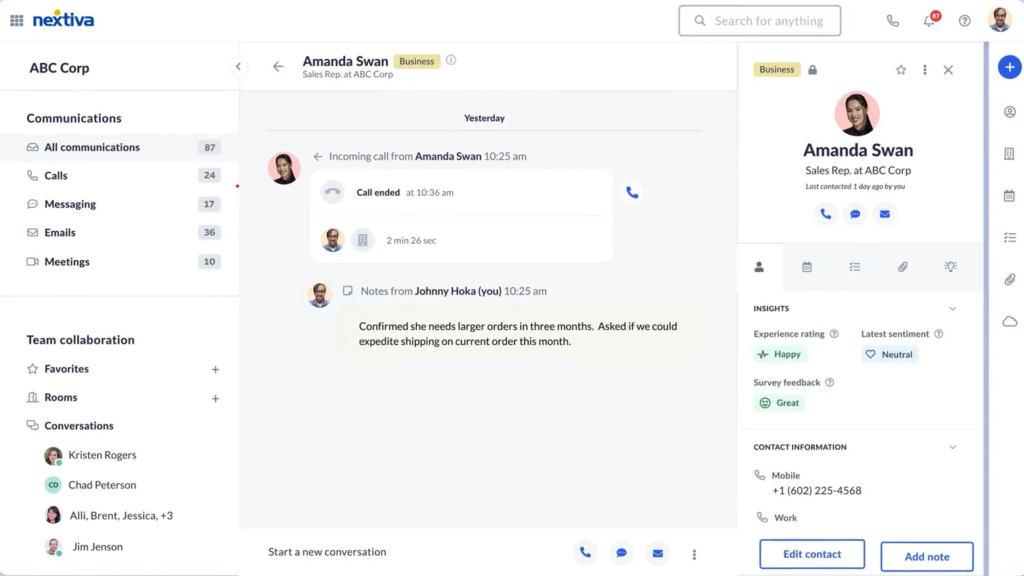This screenshot has height=576, width=1024.
Task: Click the Edit contact button
Action: coord(811,553)
